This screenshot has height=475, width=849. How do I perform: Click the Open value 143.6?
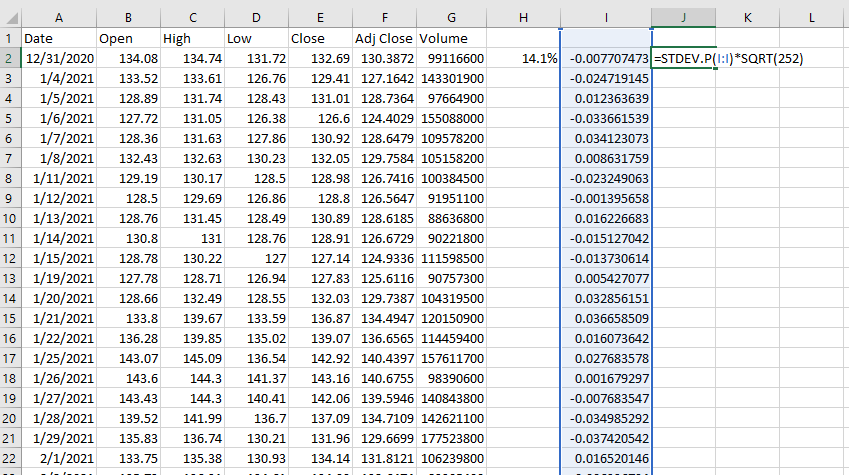point(129,378)
